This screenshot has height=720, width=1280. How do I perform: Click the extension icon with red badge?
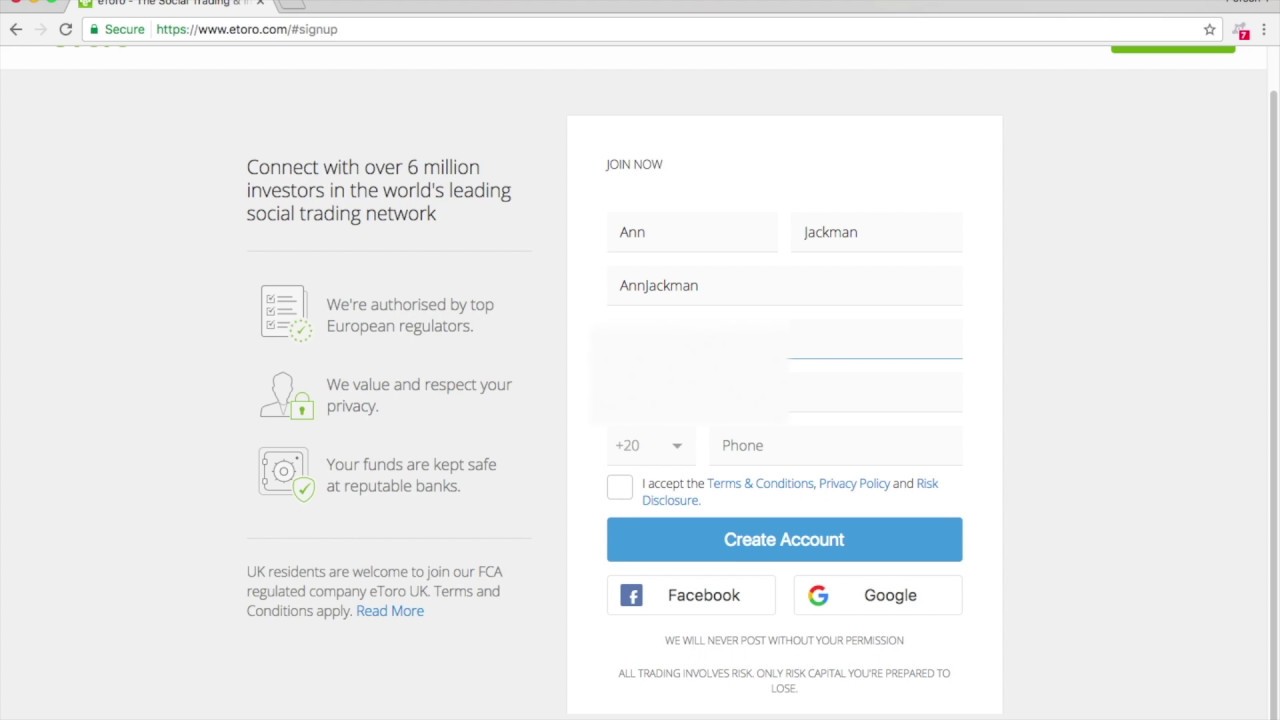pyautogui.click(x=1240, y=30)
